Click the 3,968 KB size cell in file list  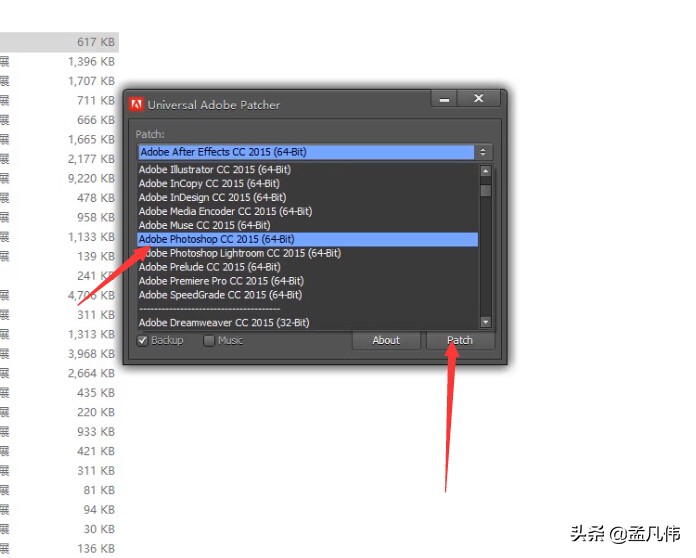(x=91, y=354)
